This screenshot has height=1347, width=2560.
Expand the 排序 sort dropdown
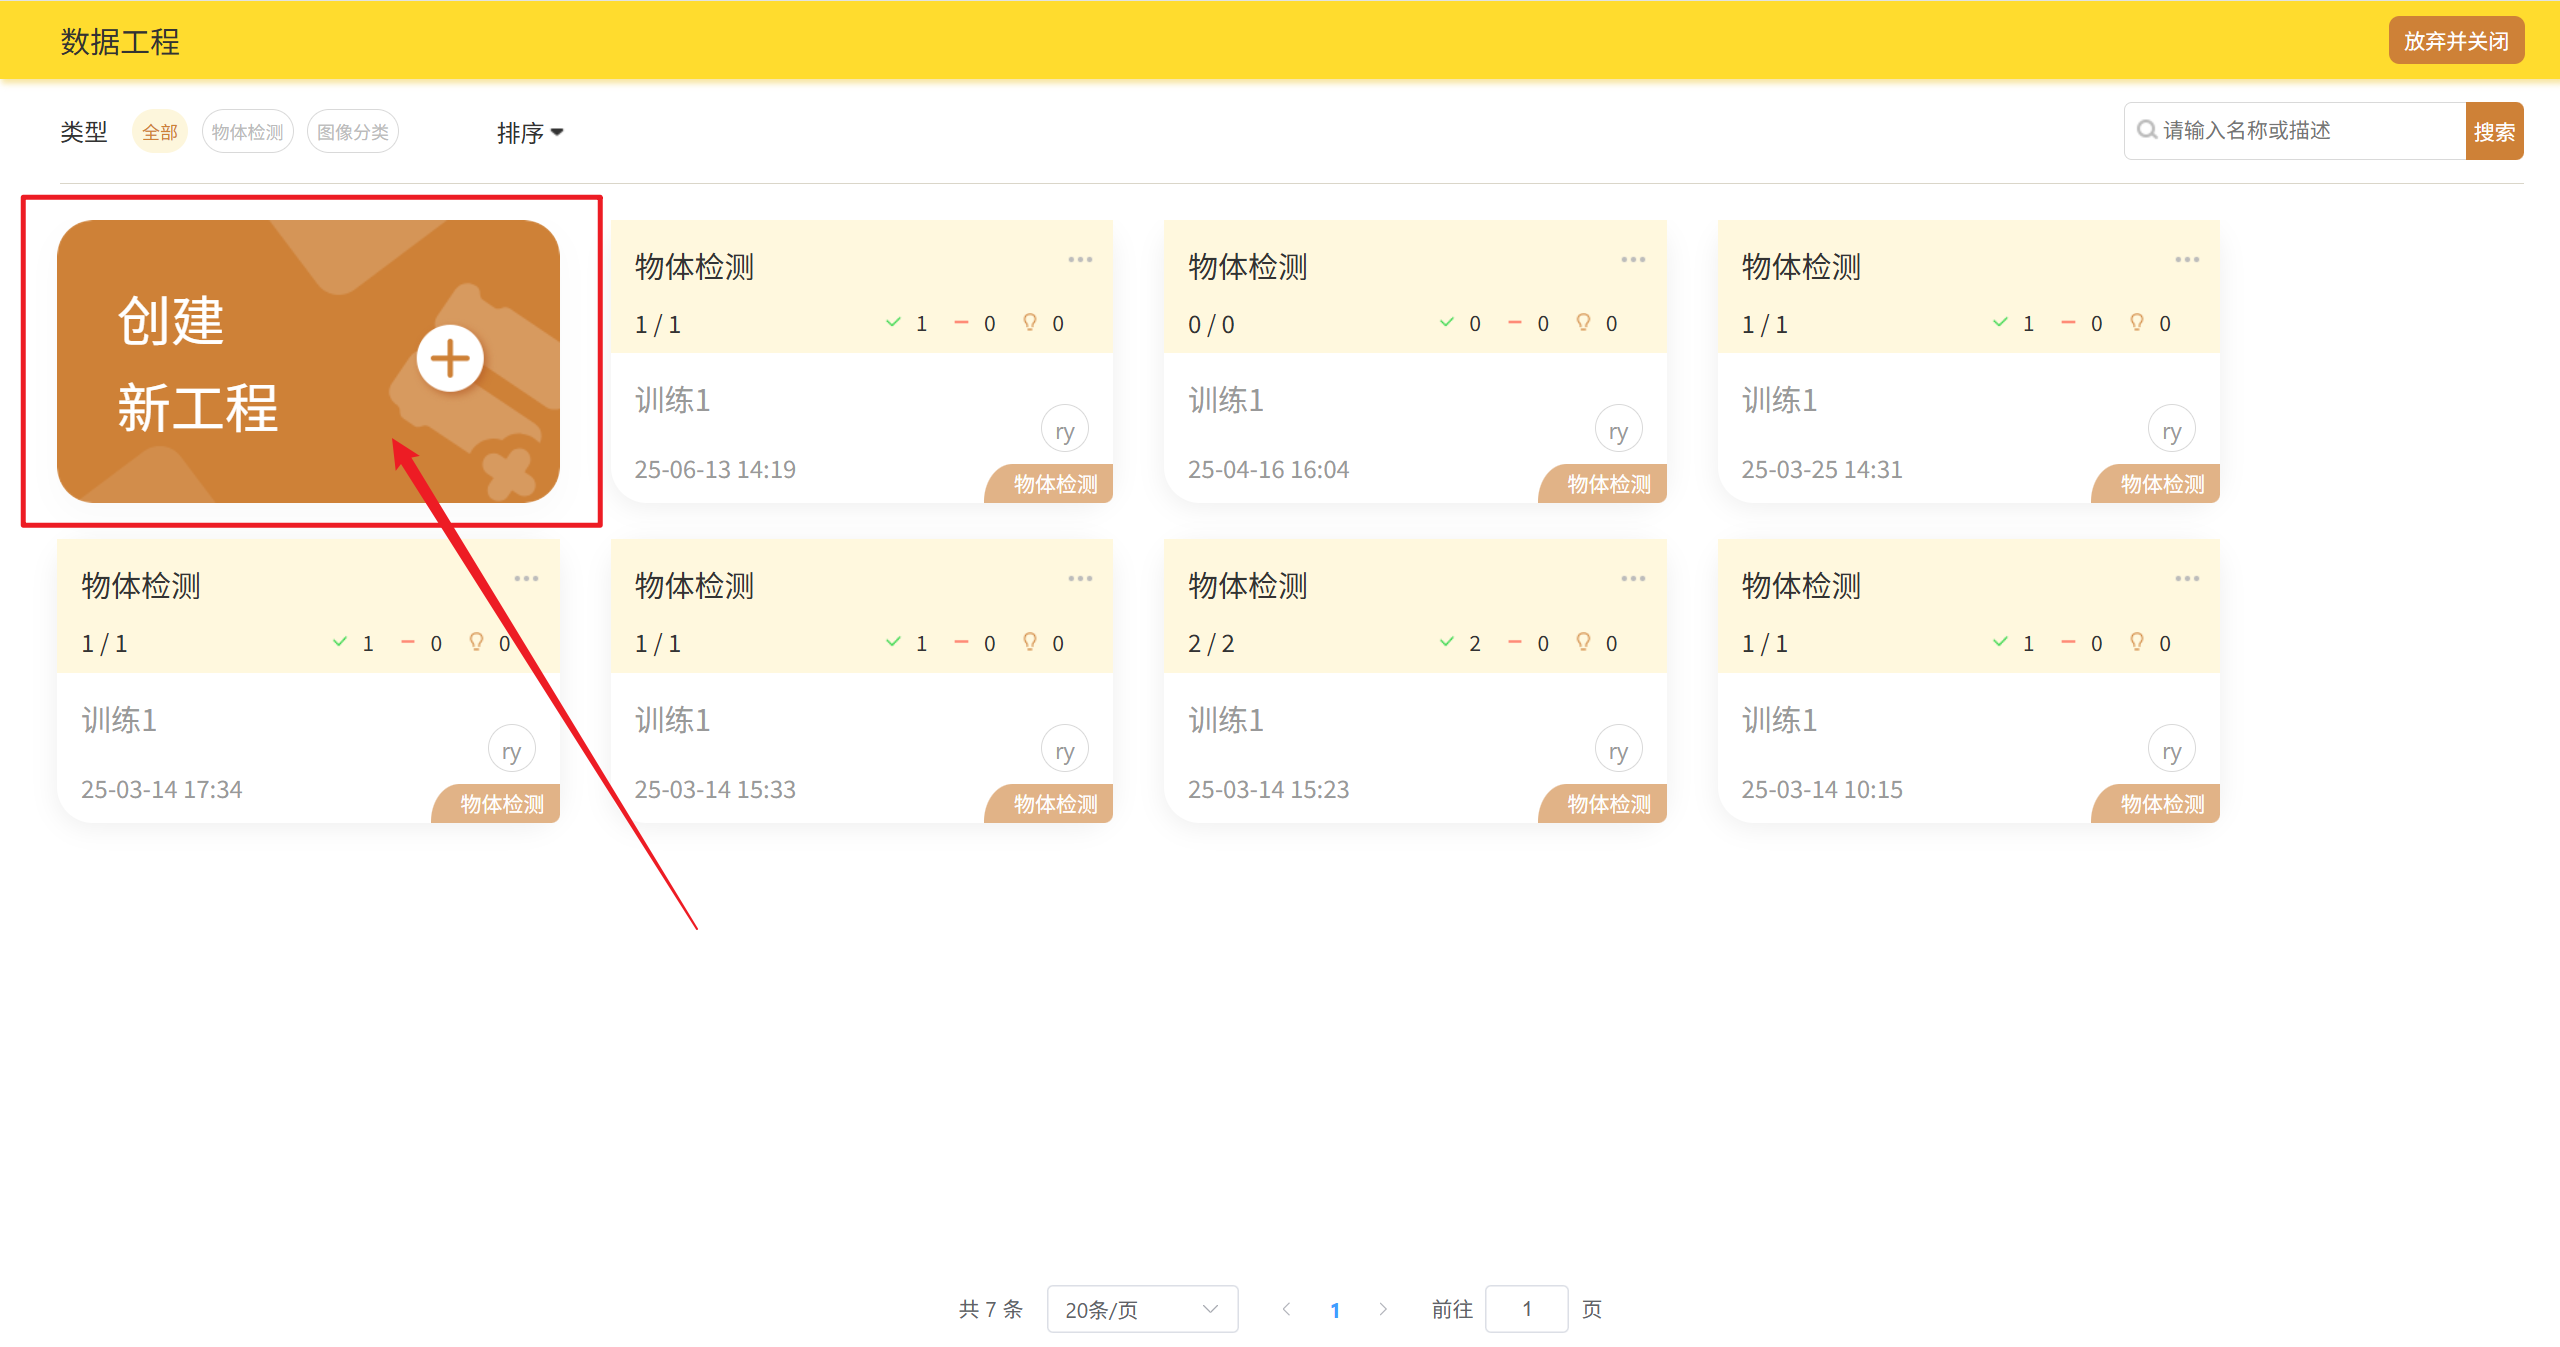click(530, 133)
